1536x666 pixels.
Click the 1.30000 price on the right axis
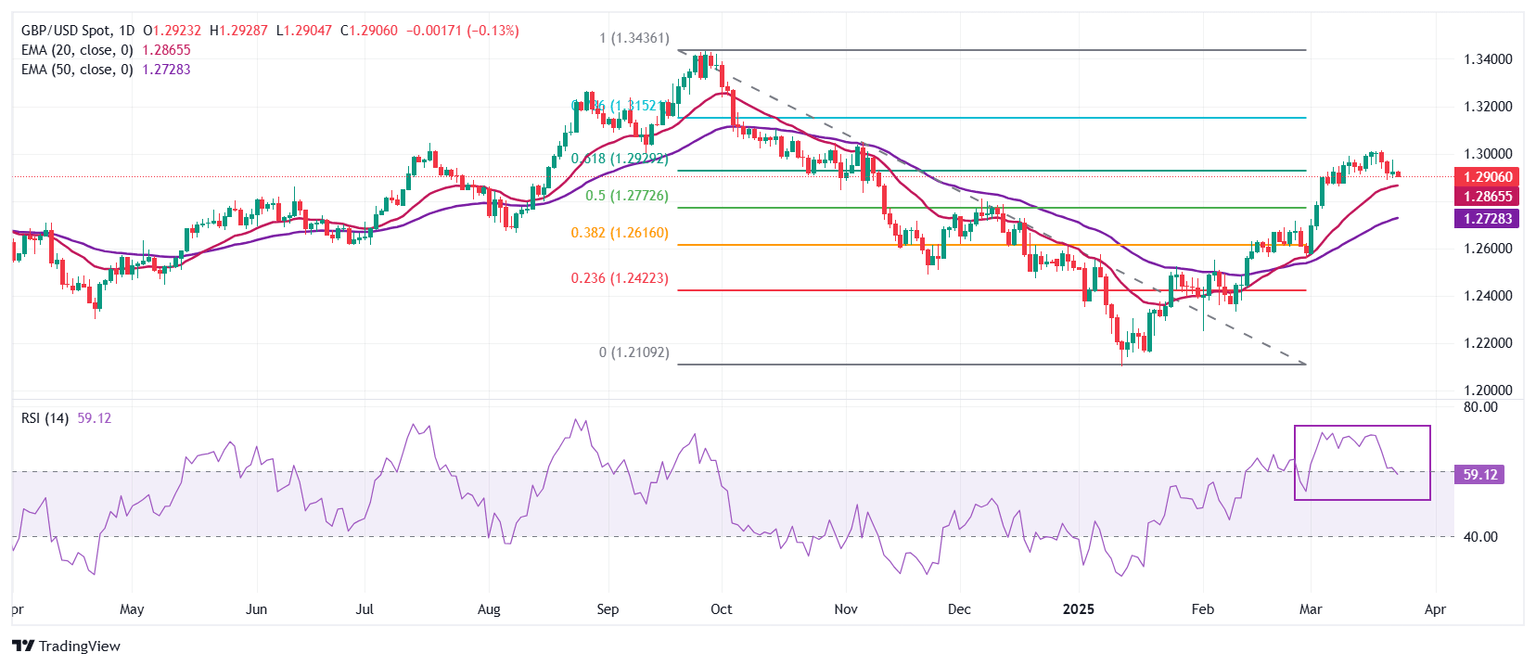pos(1489,154)
